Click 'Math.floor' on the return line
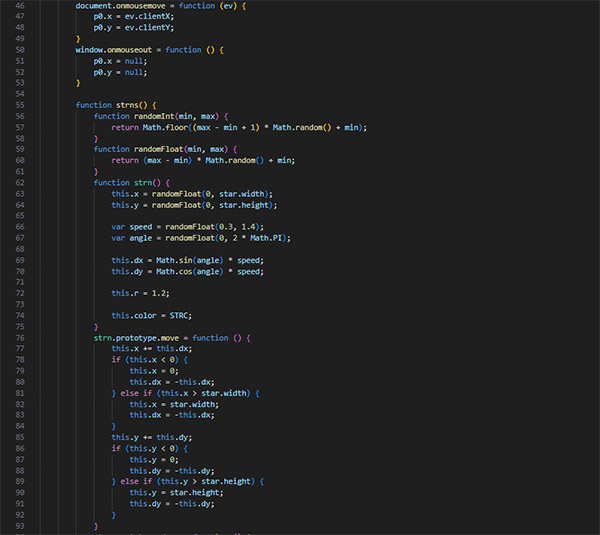Screen dimensions: 600x535 click(165, 127)
